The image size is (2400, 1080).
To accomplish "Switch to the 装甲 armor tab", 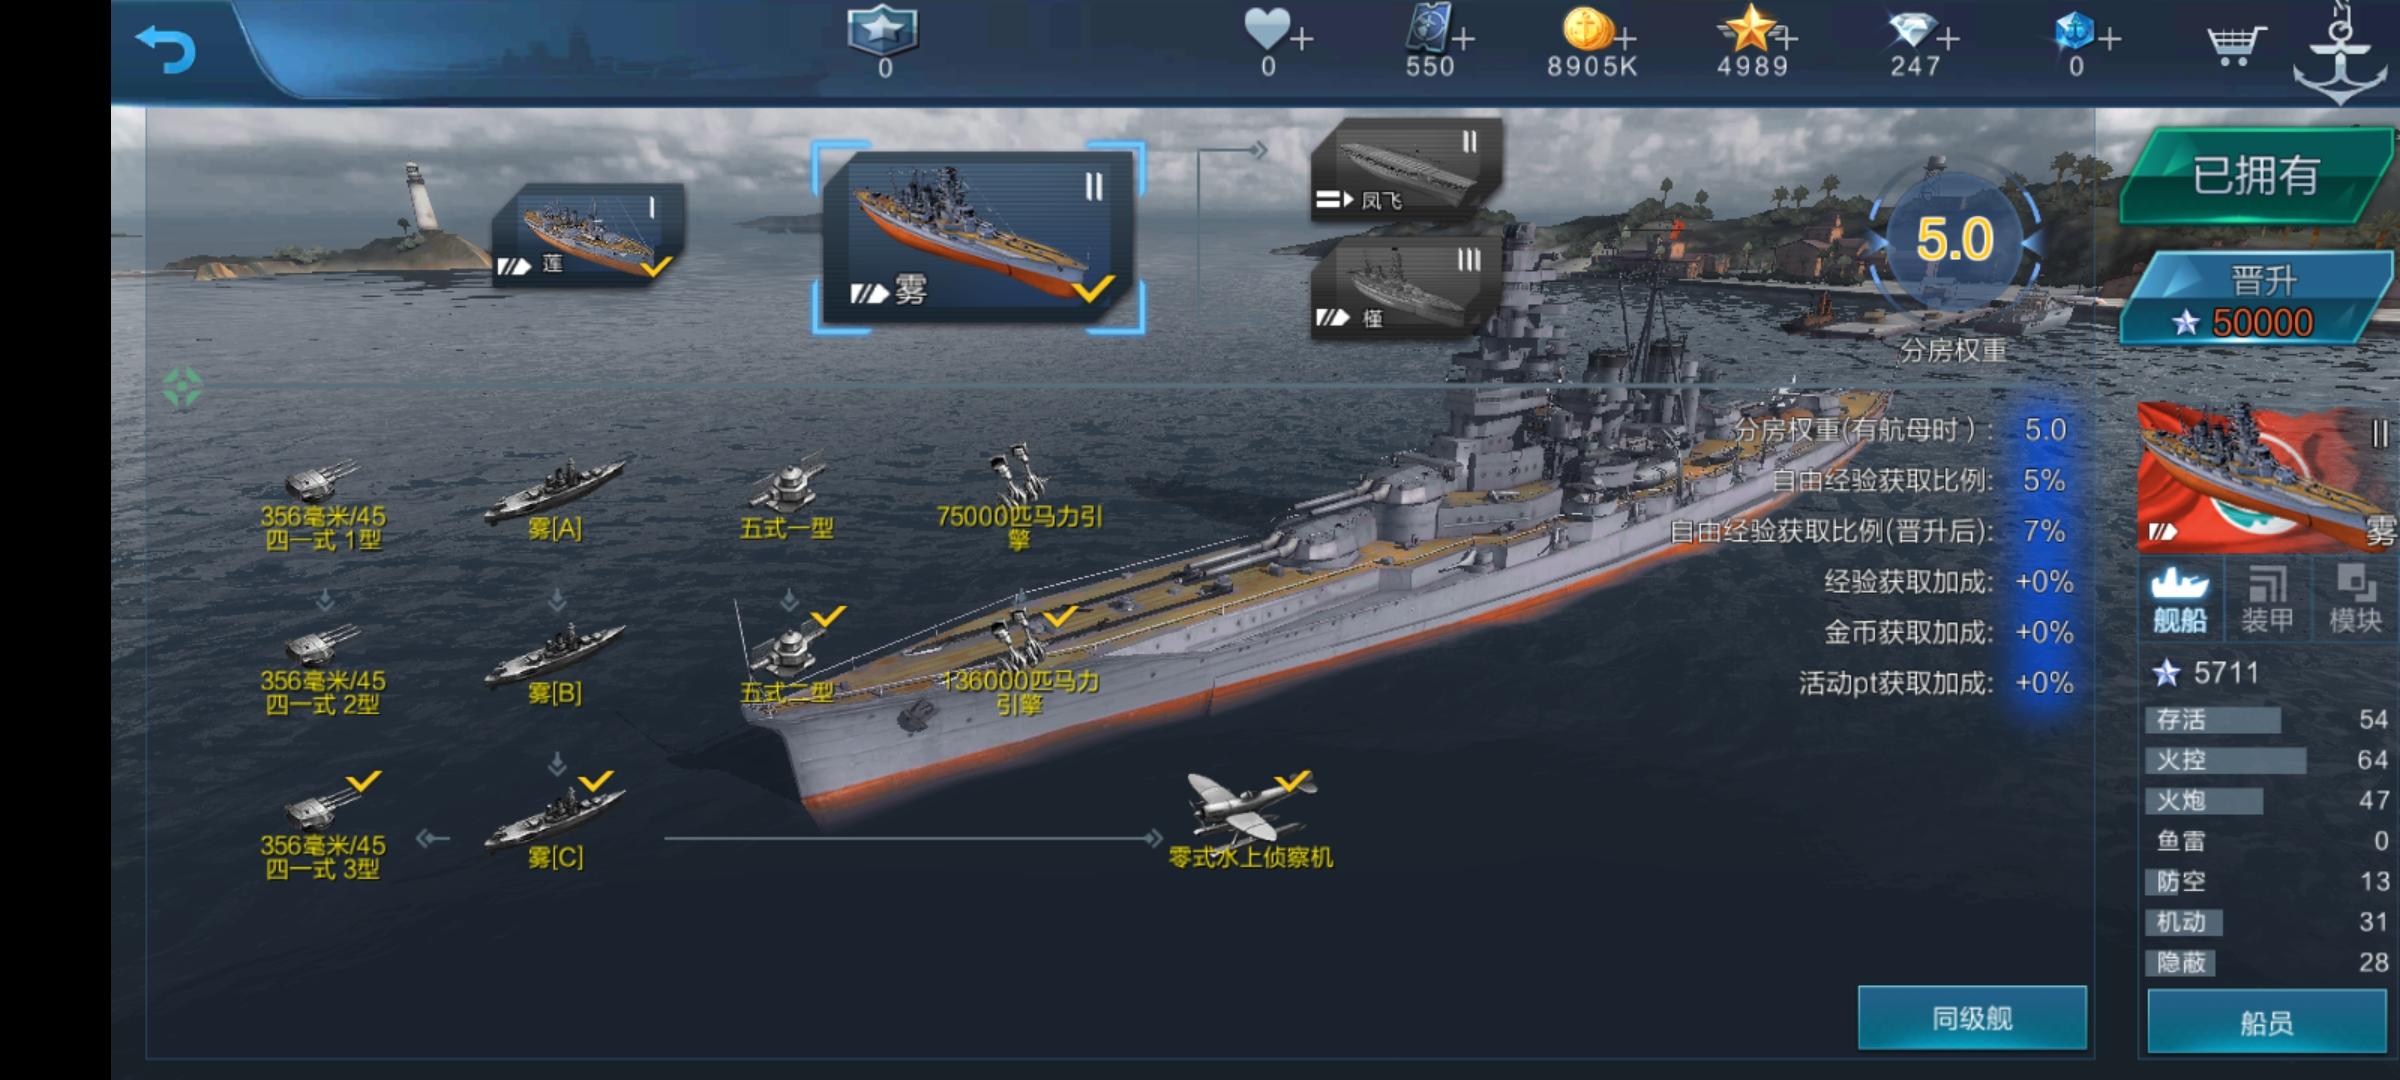I will tap(2267, 599).
